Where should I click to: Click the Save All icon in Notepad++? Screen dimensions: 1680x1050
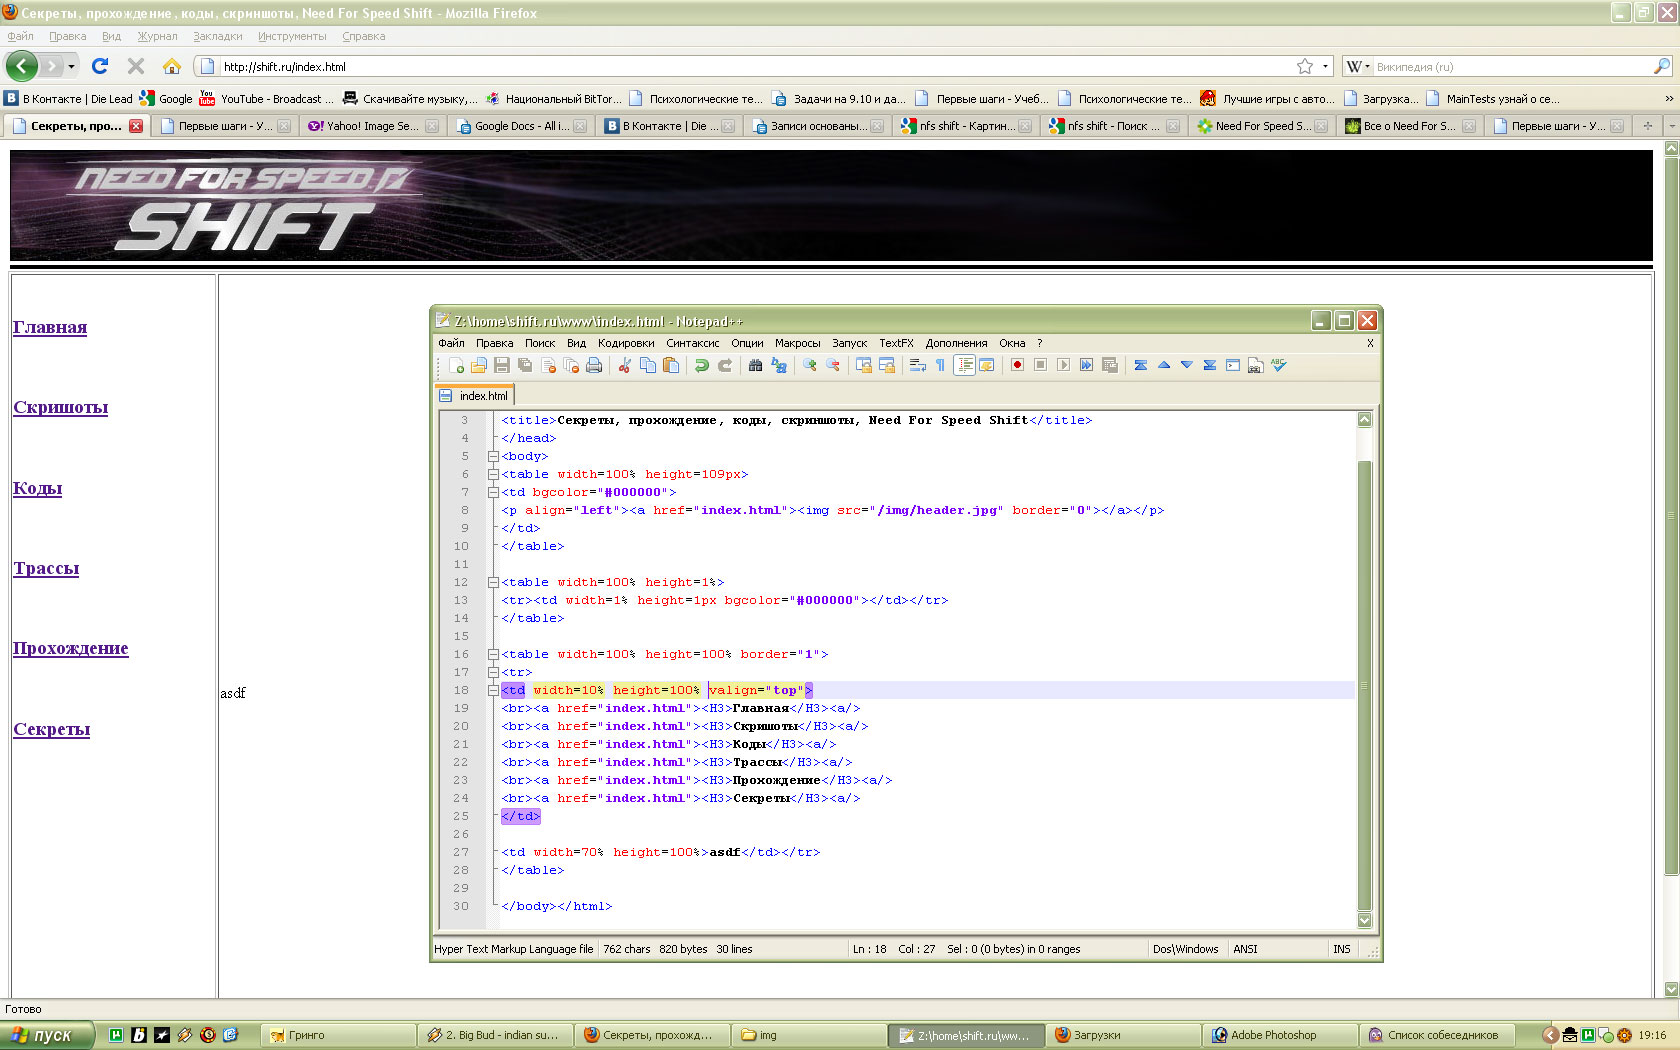[525, 365]
